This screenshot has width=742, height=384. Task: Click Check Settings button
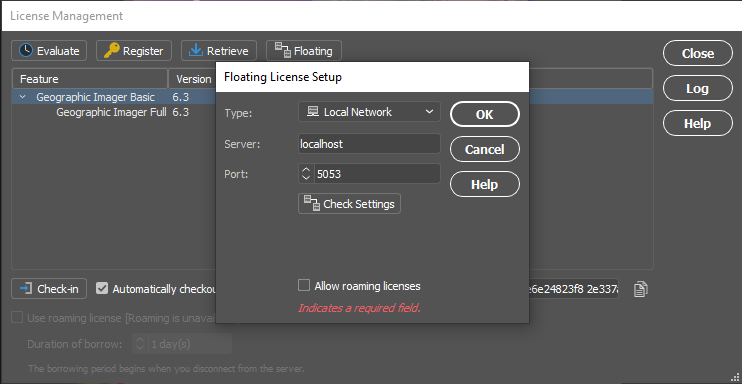tap(349, 204)
